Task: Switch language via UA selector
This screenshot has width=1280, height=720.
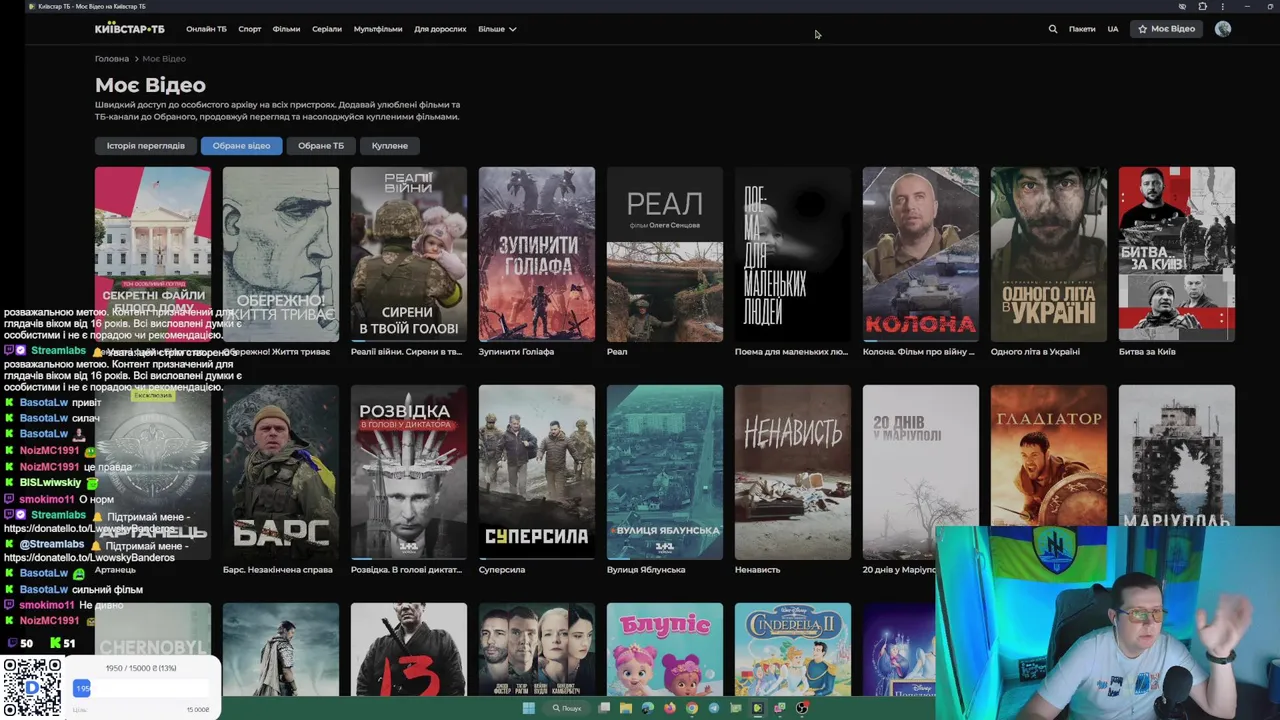Action: [1113, 29]
